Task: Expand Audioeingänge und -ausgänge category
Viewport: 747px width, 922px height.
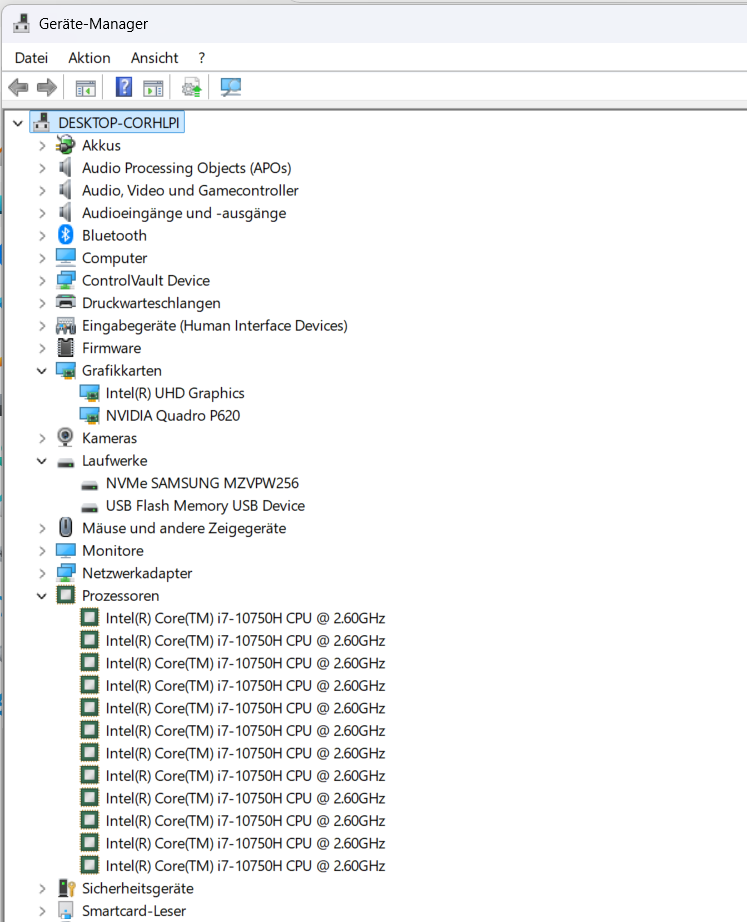Action: pyautogui.click(x=42, y=213)
